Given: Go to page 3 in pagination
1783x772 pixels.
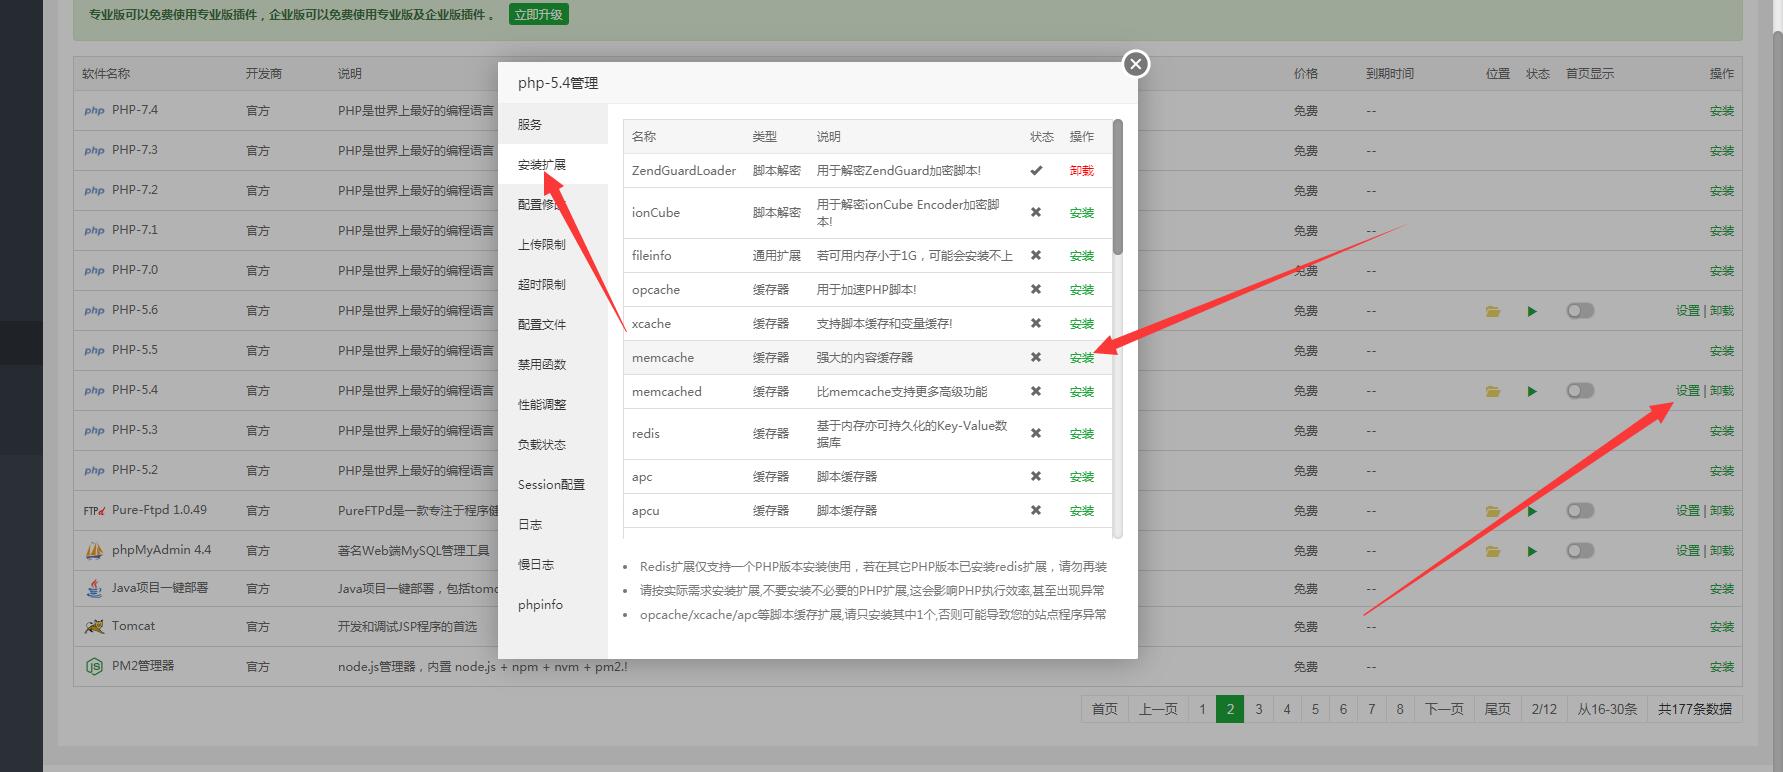Looking at the screenshot, I should (1258, 709).
